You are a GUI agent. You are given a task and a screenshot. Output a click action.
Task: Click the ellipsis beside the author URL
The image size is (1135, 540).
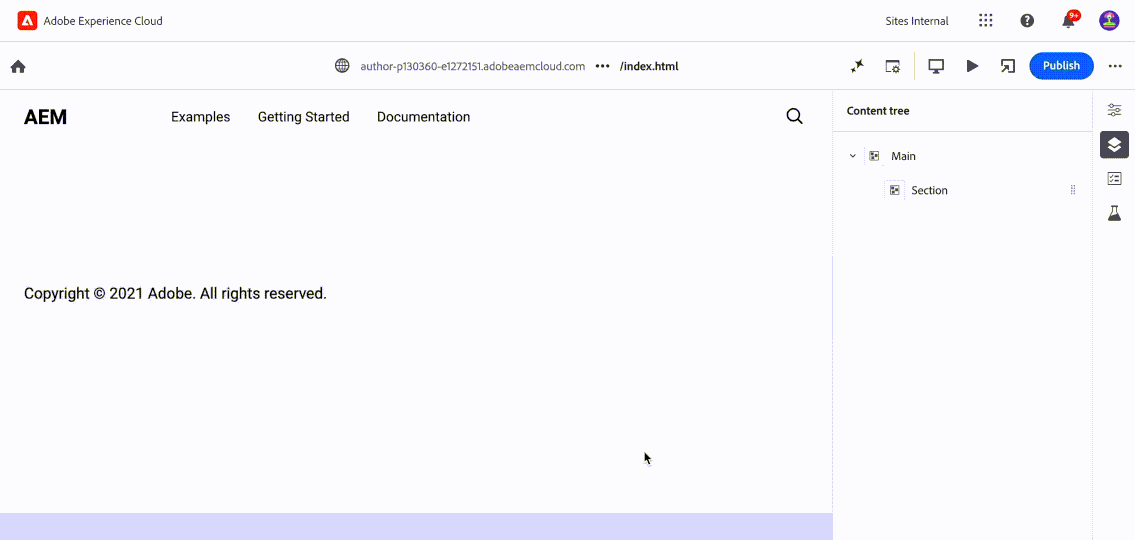602,67
